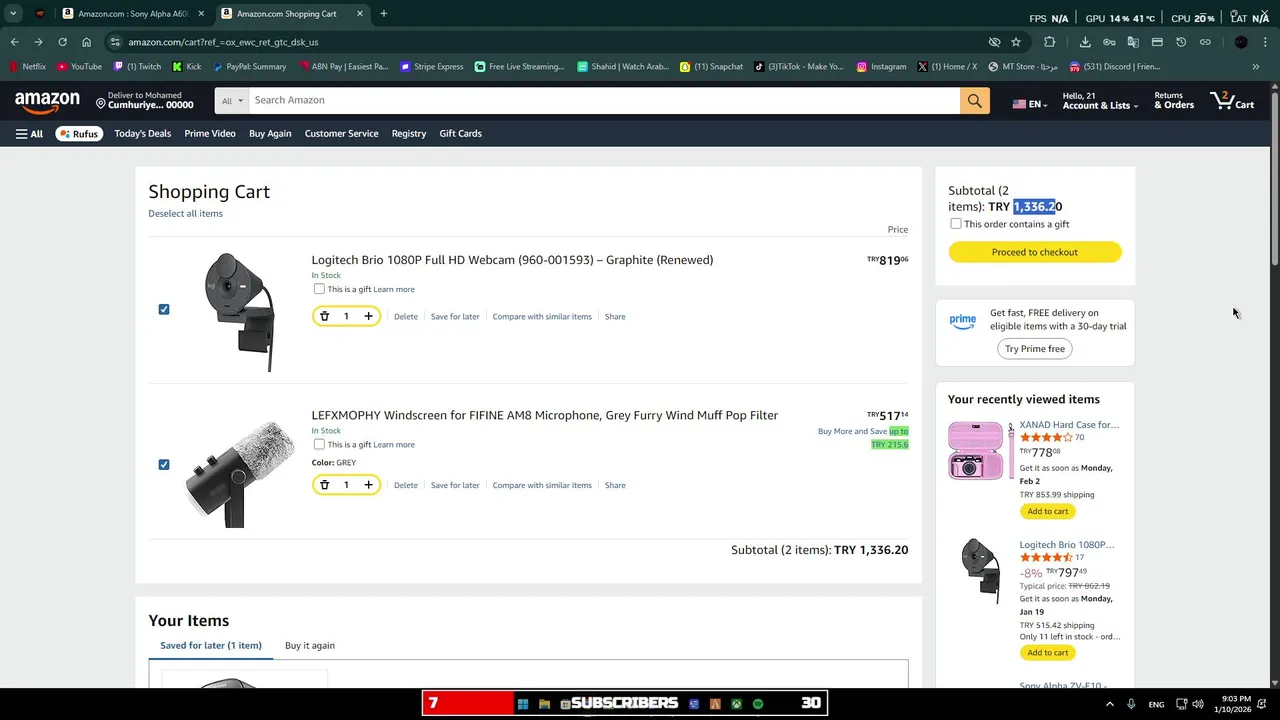
Task: Open the Logitech Brio webcam product image
Action: [x=240, y=312]
